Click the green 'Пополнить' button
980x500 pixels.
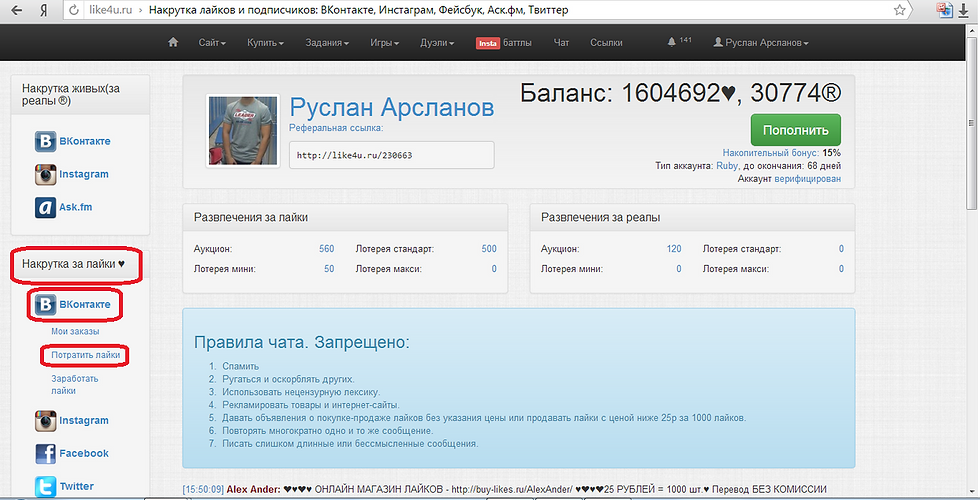(x=796, y=130)
